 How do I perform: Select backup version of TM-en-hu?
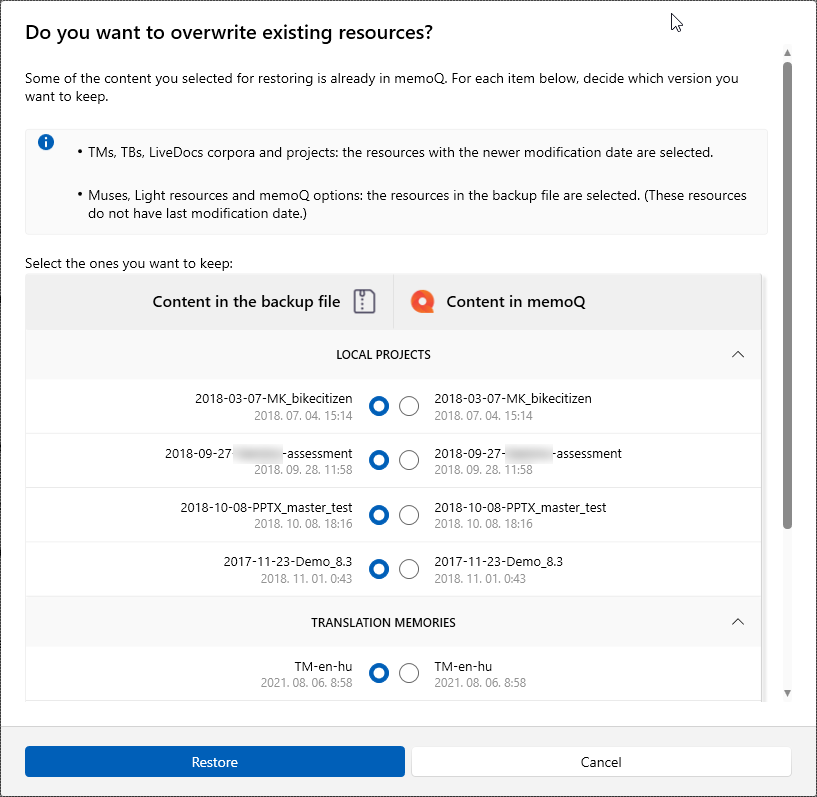[379, 673]
